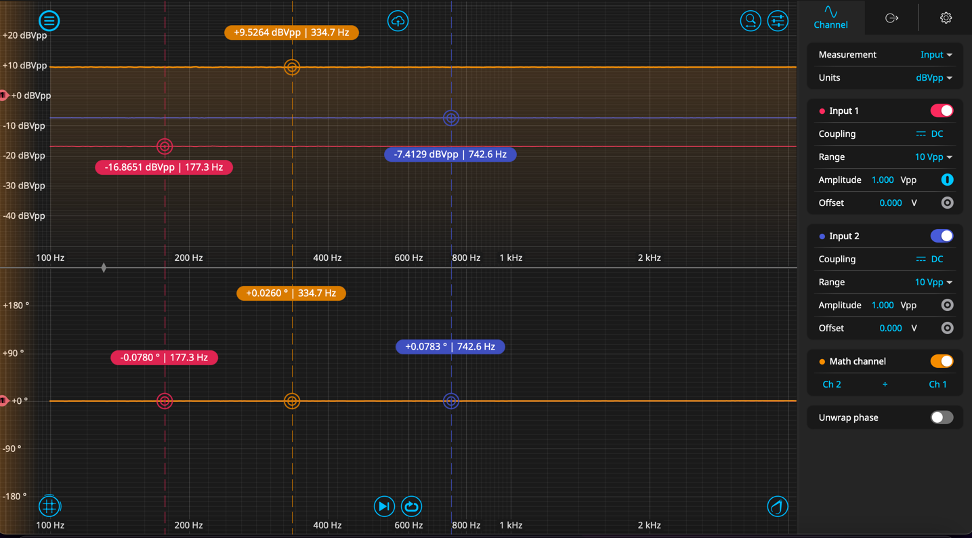The height and width of the screenshot is (538, 972).
Task: Edit Input 2 Amplitude 1.000 value
Action: point(883,305)
